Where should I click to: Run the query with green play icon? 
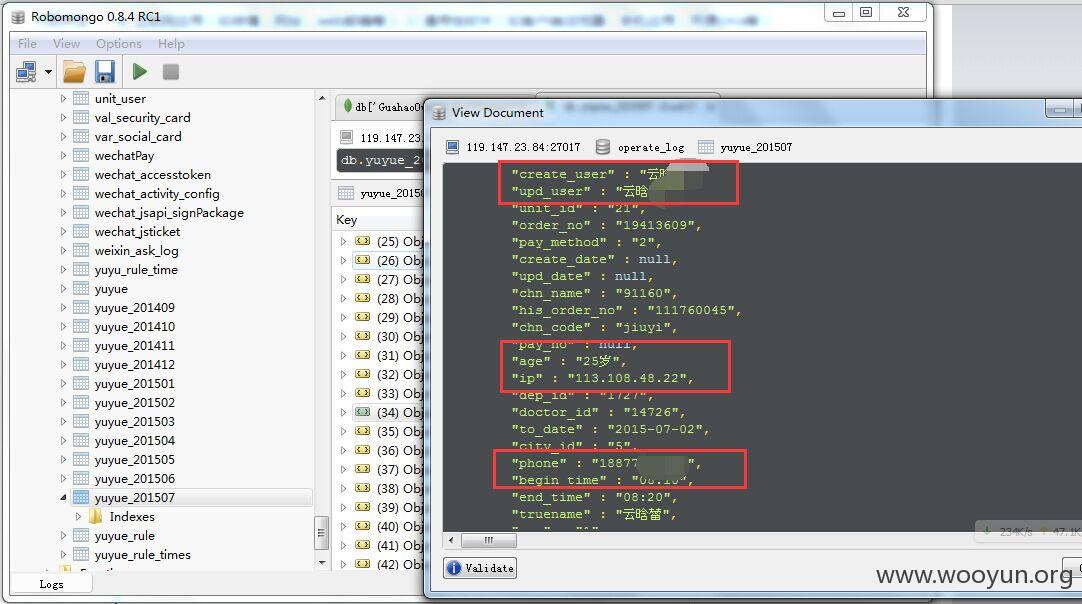pos(139,71)
